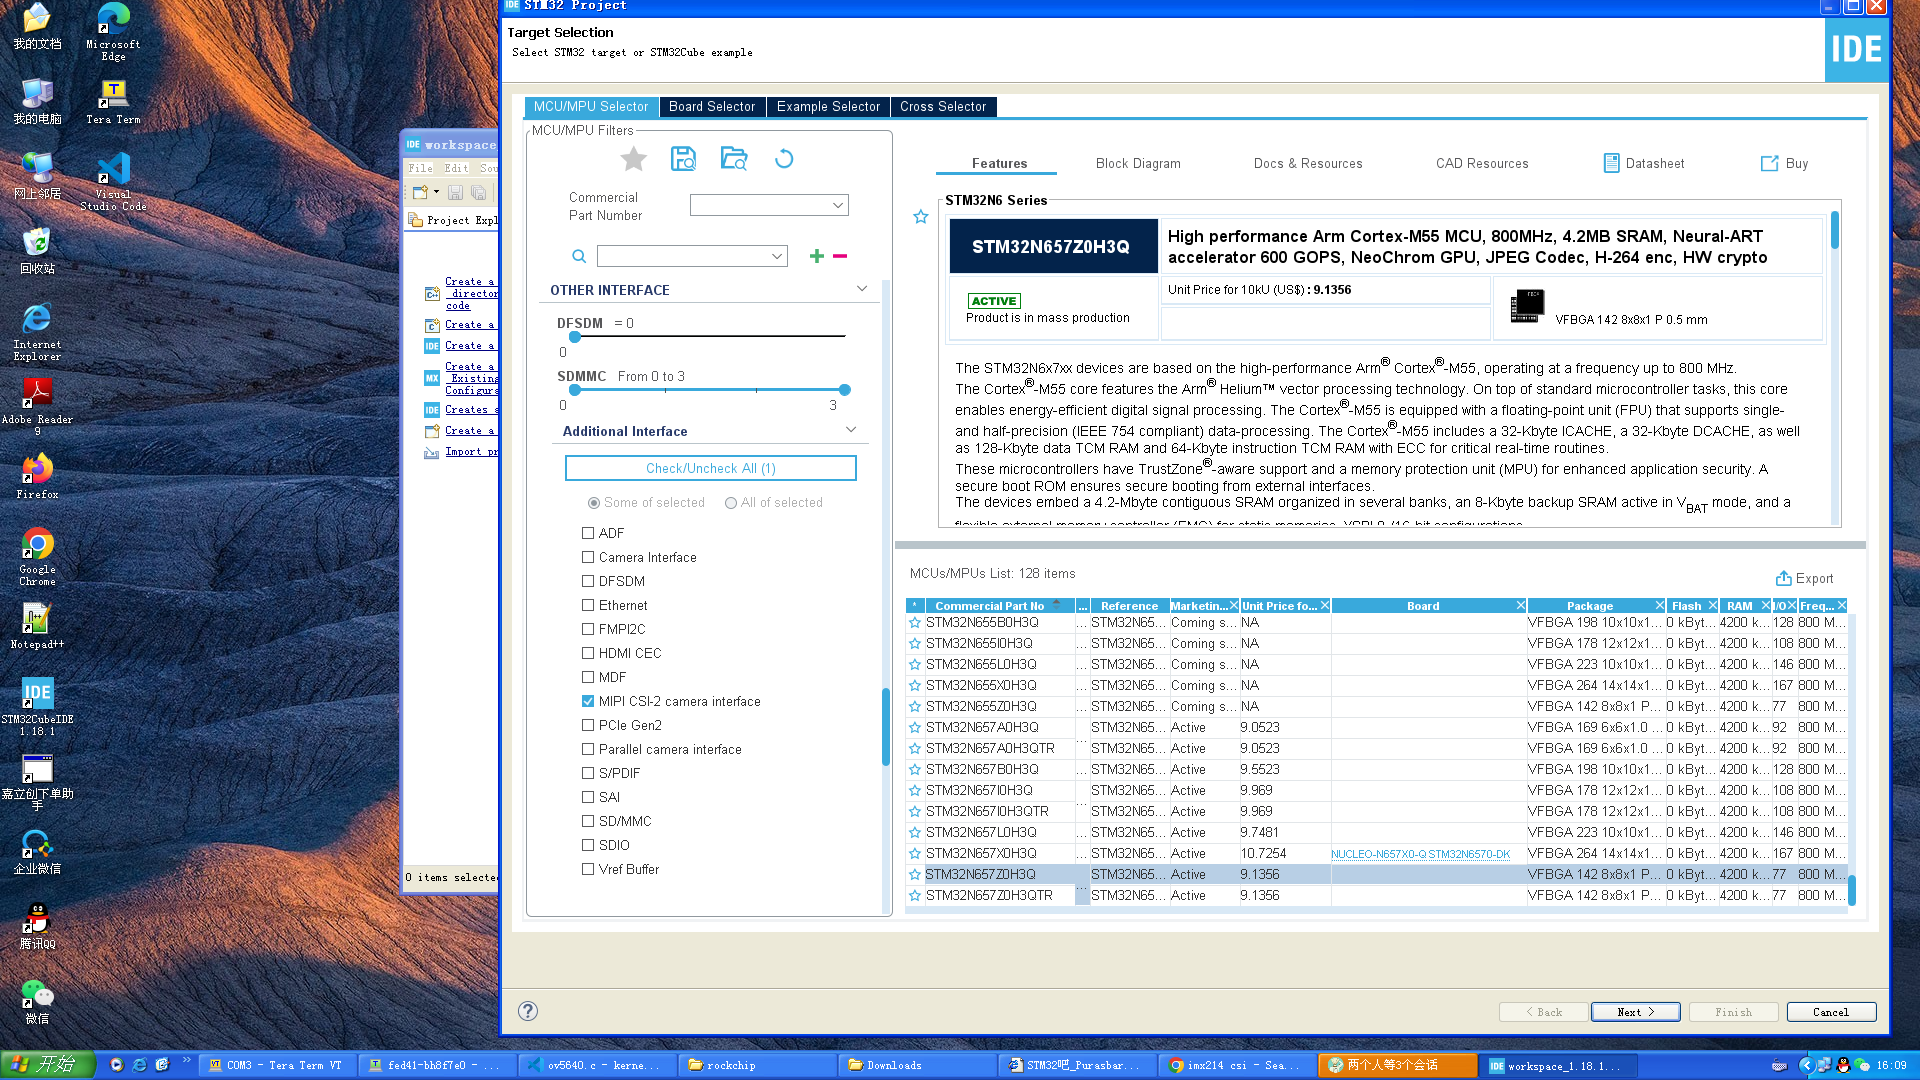Open STM32N6570-DK board link
Image resolution: width=1920 pixels, height=1080 pixels.
click(1469, 854)
